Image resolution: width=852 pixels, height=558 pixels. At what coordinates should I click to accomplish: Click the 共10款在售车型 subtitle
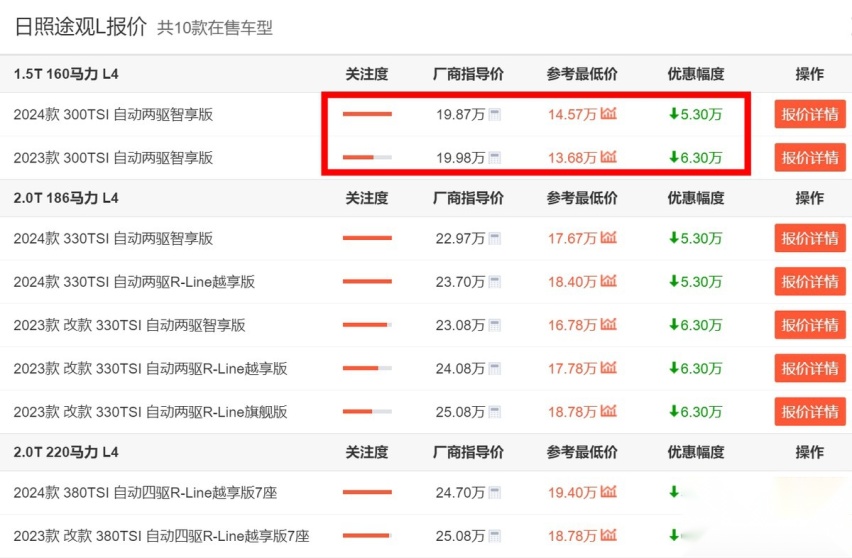point(215,28)
